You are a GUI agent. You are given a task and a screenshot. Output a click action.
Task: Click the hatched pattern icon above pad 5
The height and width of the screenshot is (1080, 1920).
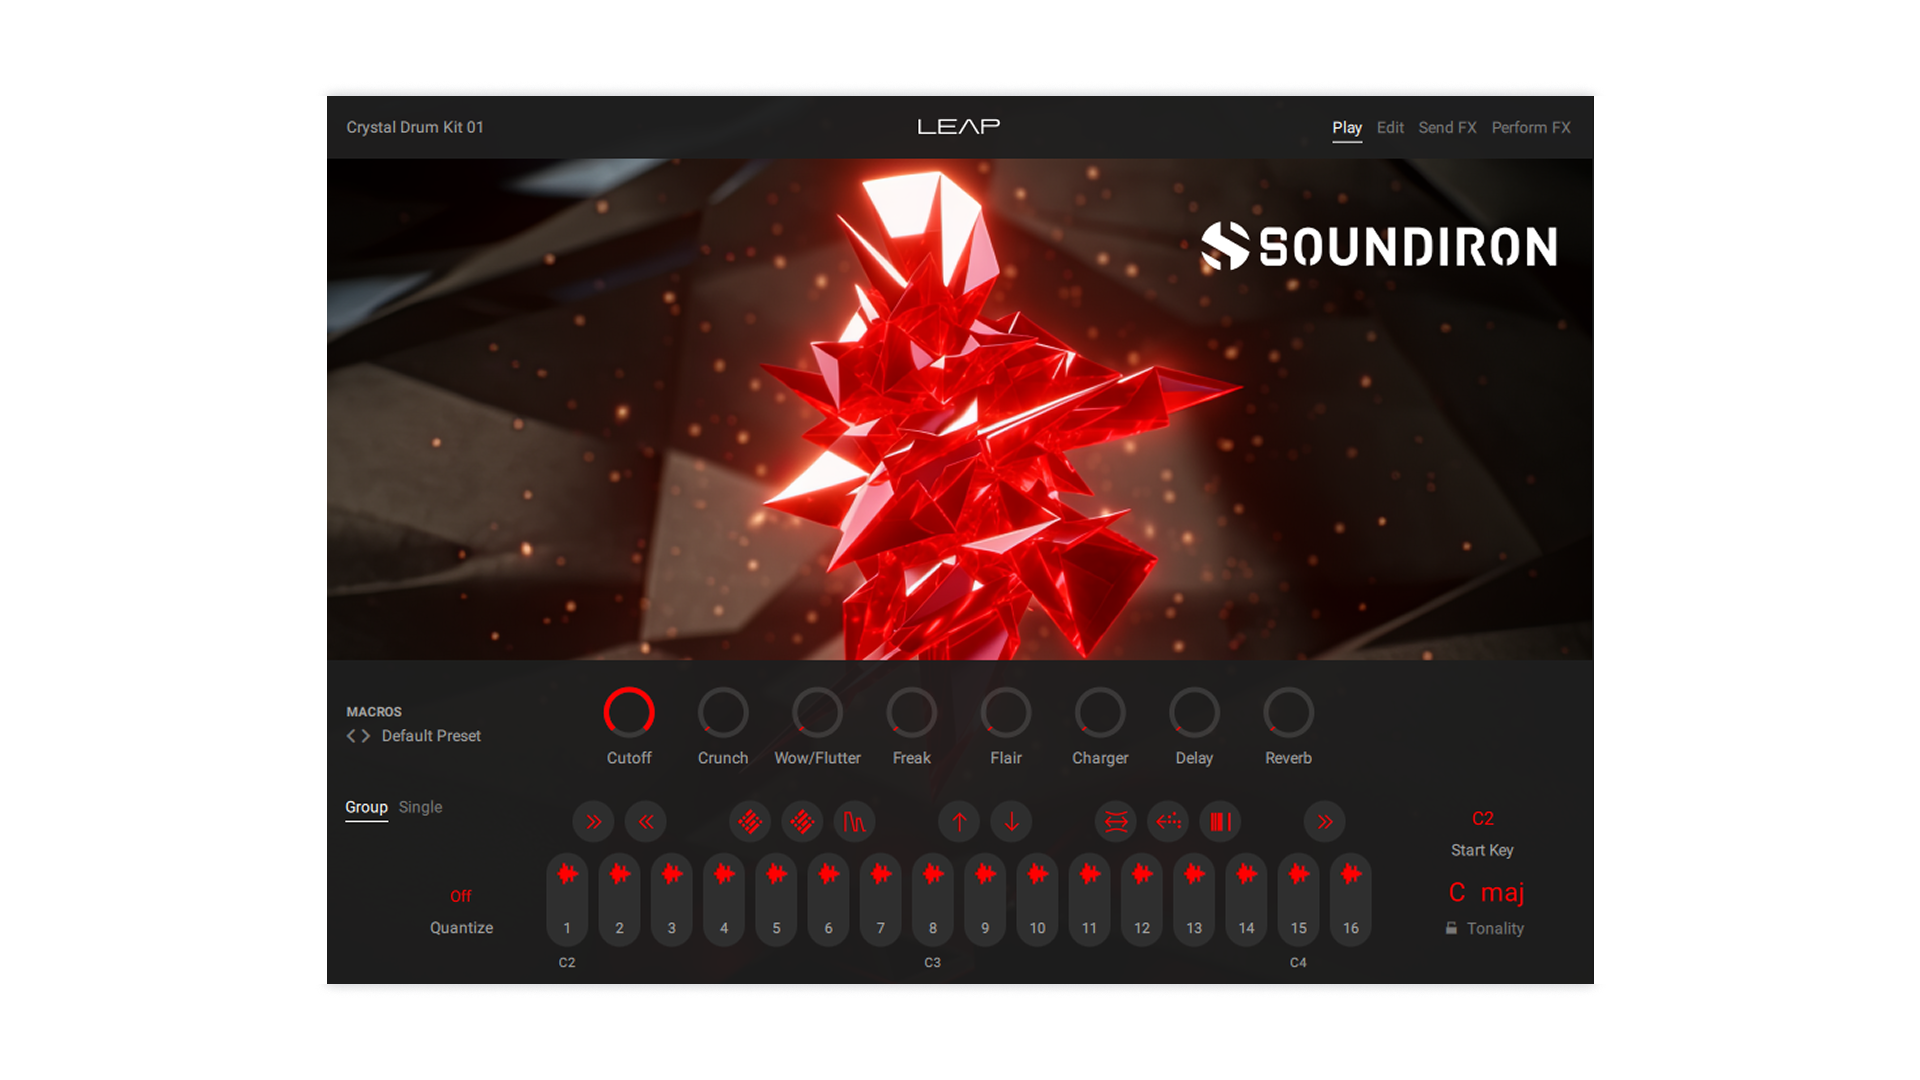pyautogui.click(x=802, y=822)
